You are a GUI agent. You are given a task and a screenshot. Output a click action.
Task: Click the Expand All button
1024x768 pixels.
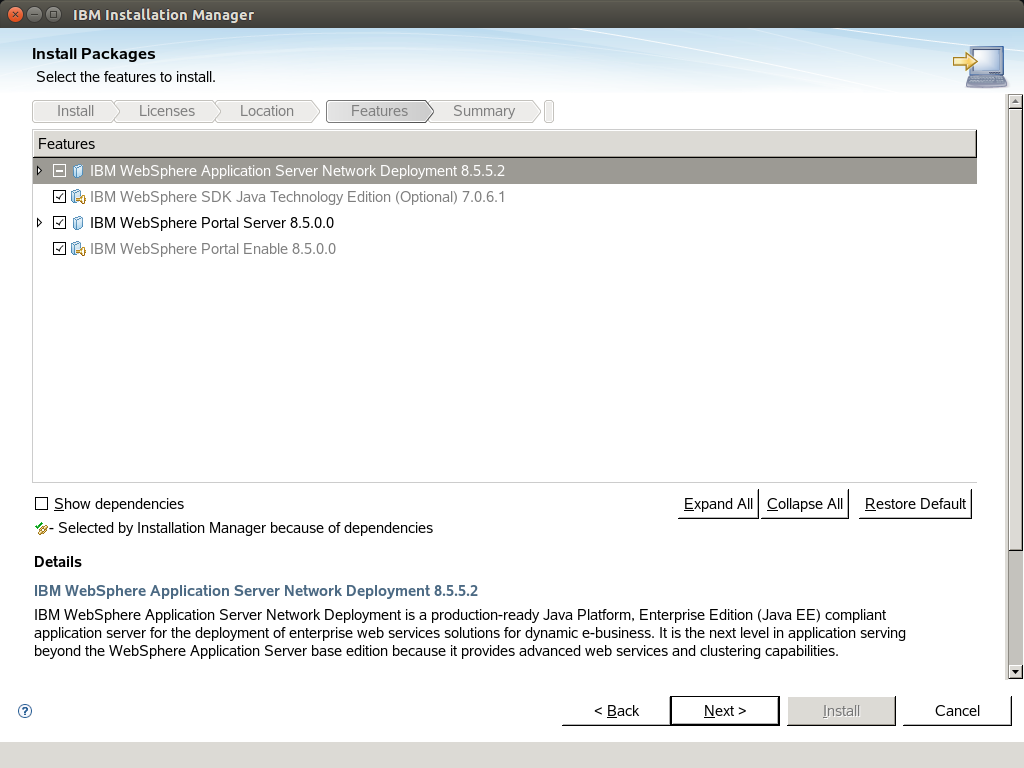[718, 504]
